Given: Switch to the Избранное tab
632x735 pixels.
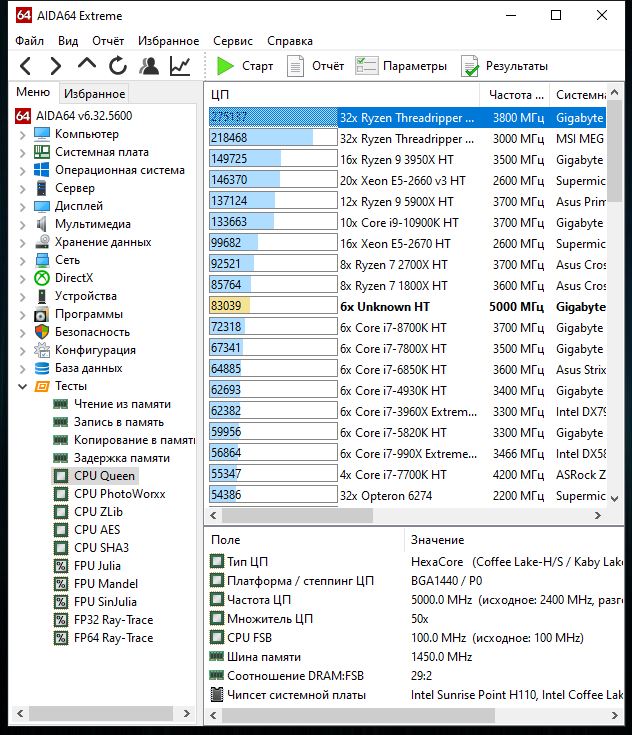Looking at the screenshot, I should [94, 94].
